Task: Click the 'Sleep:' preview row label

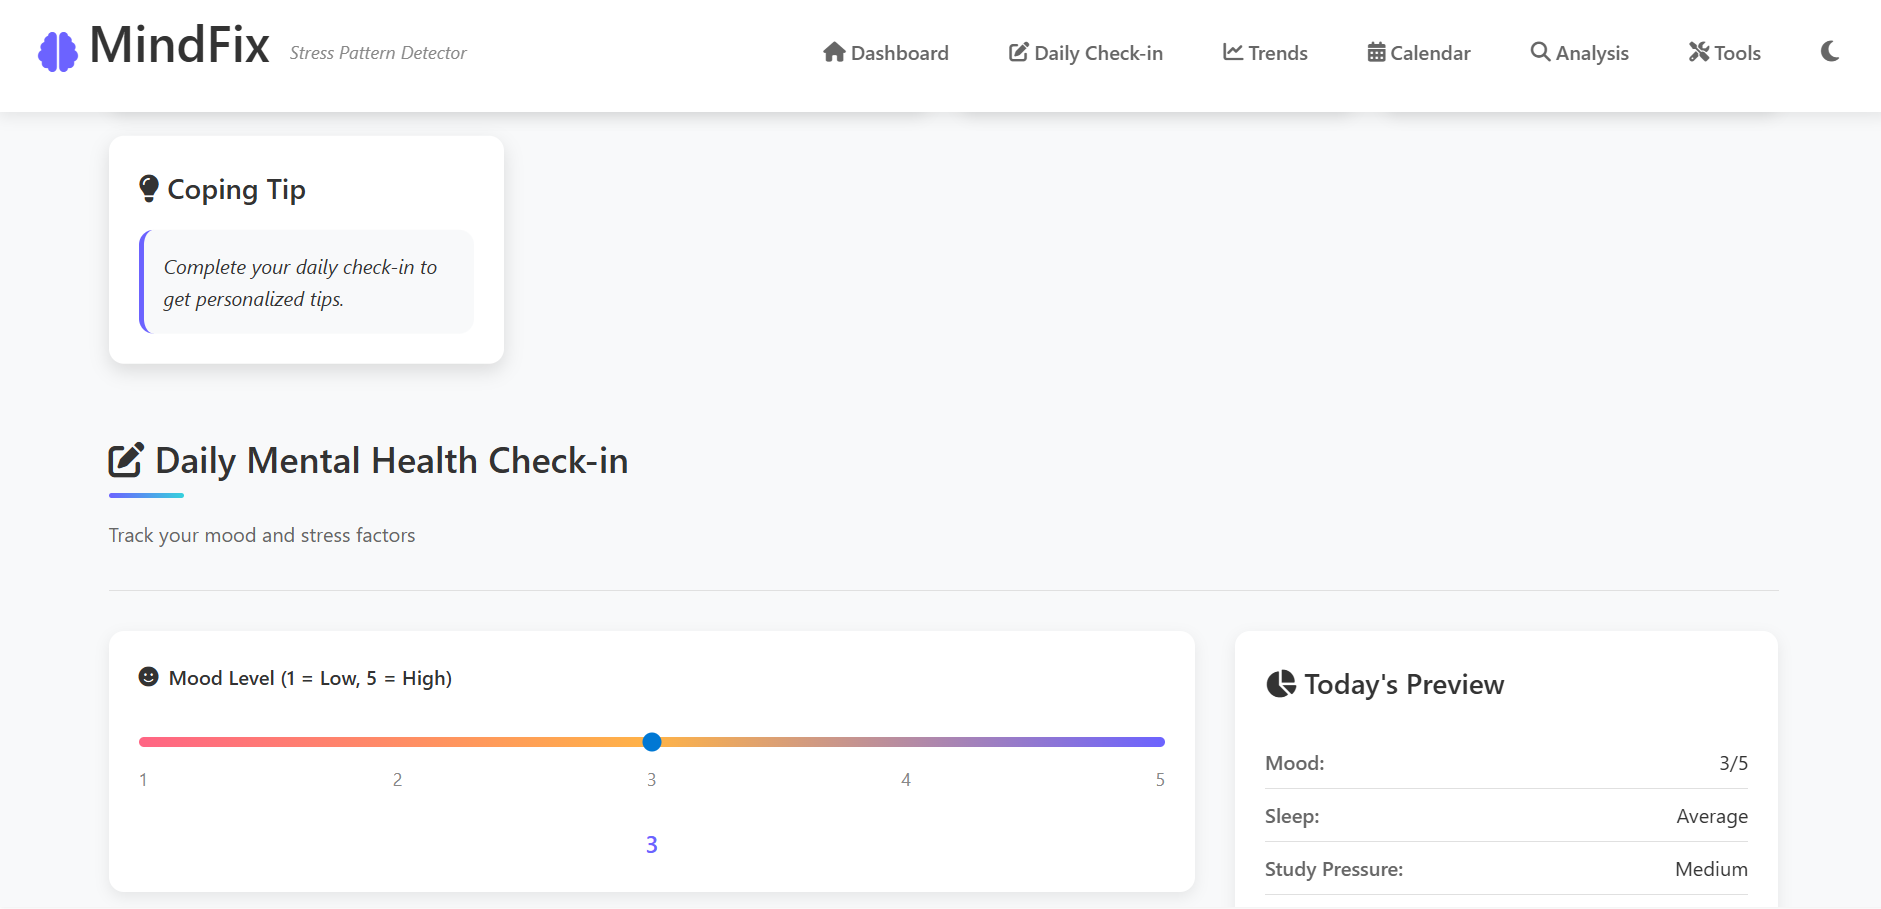Action: [x=1292, y=816]
